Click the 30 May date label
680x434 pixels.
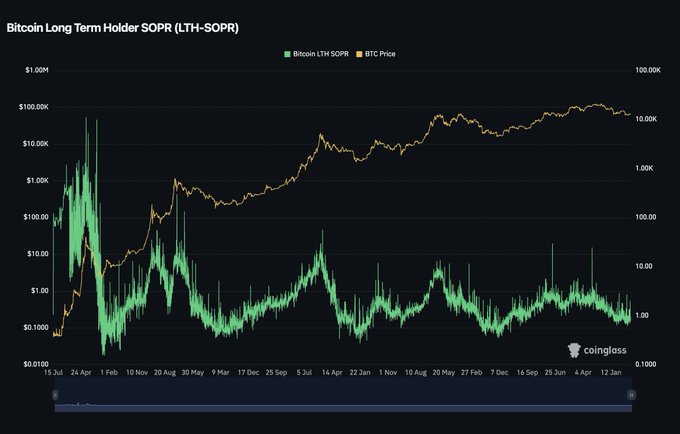click(193, 372)
